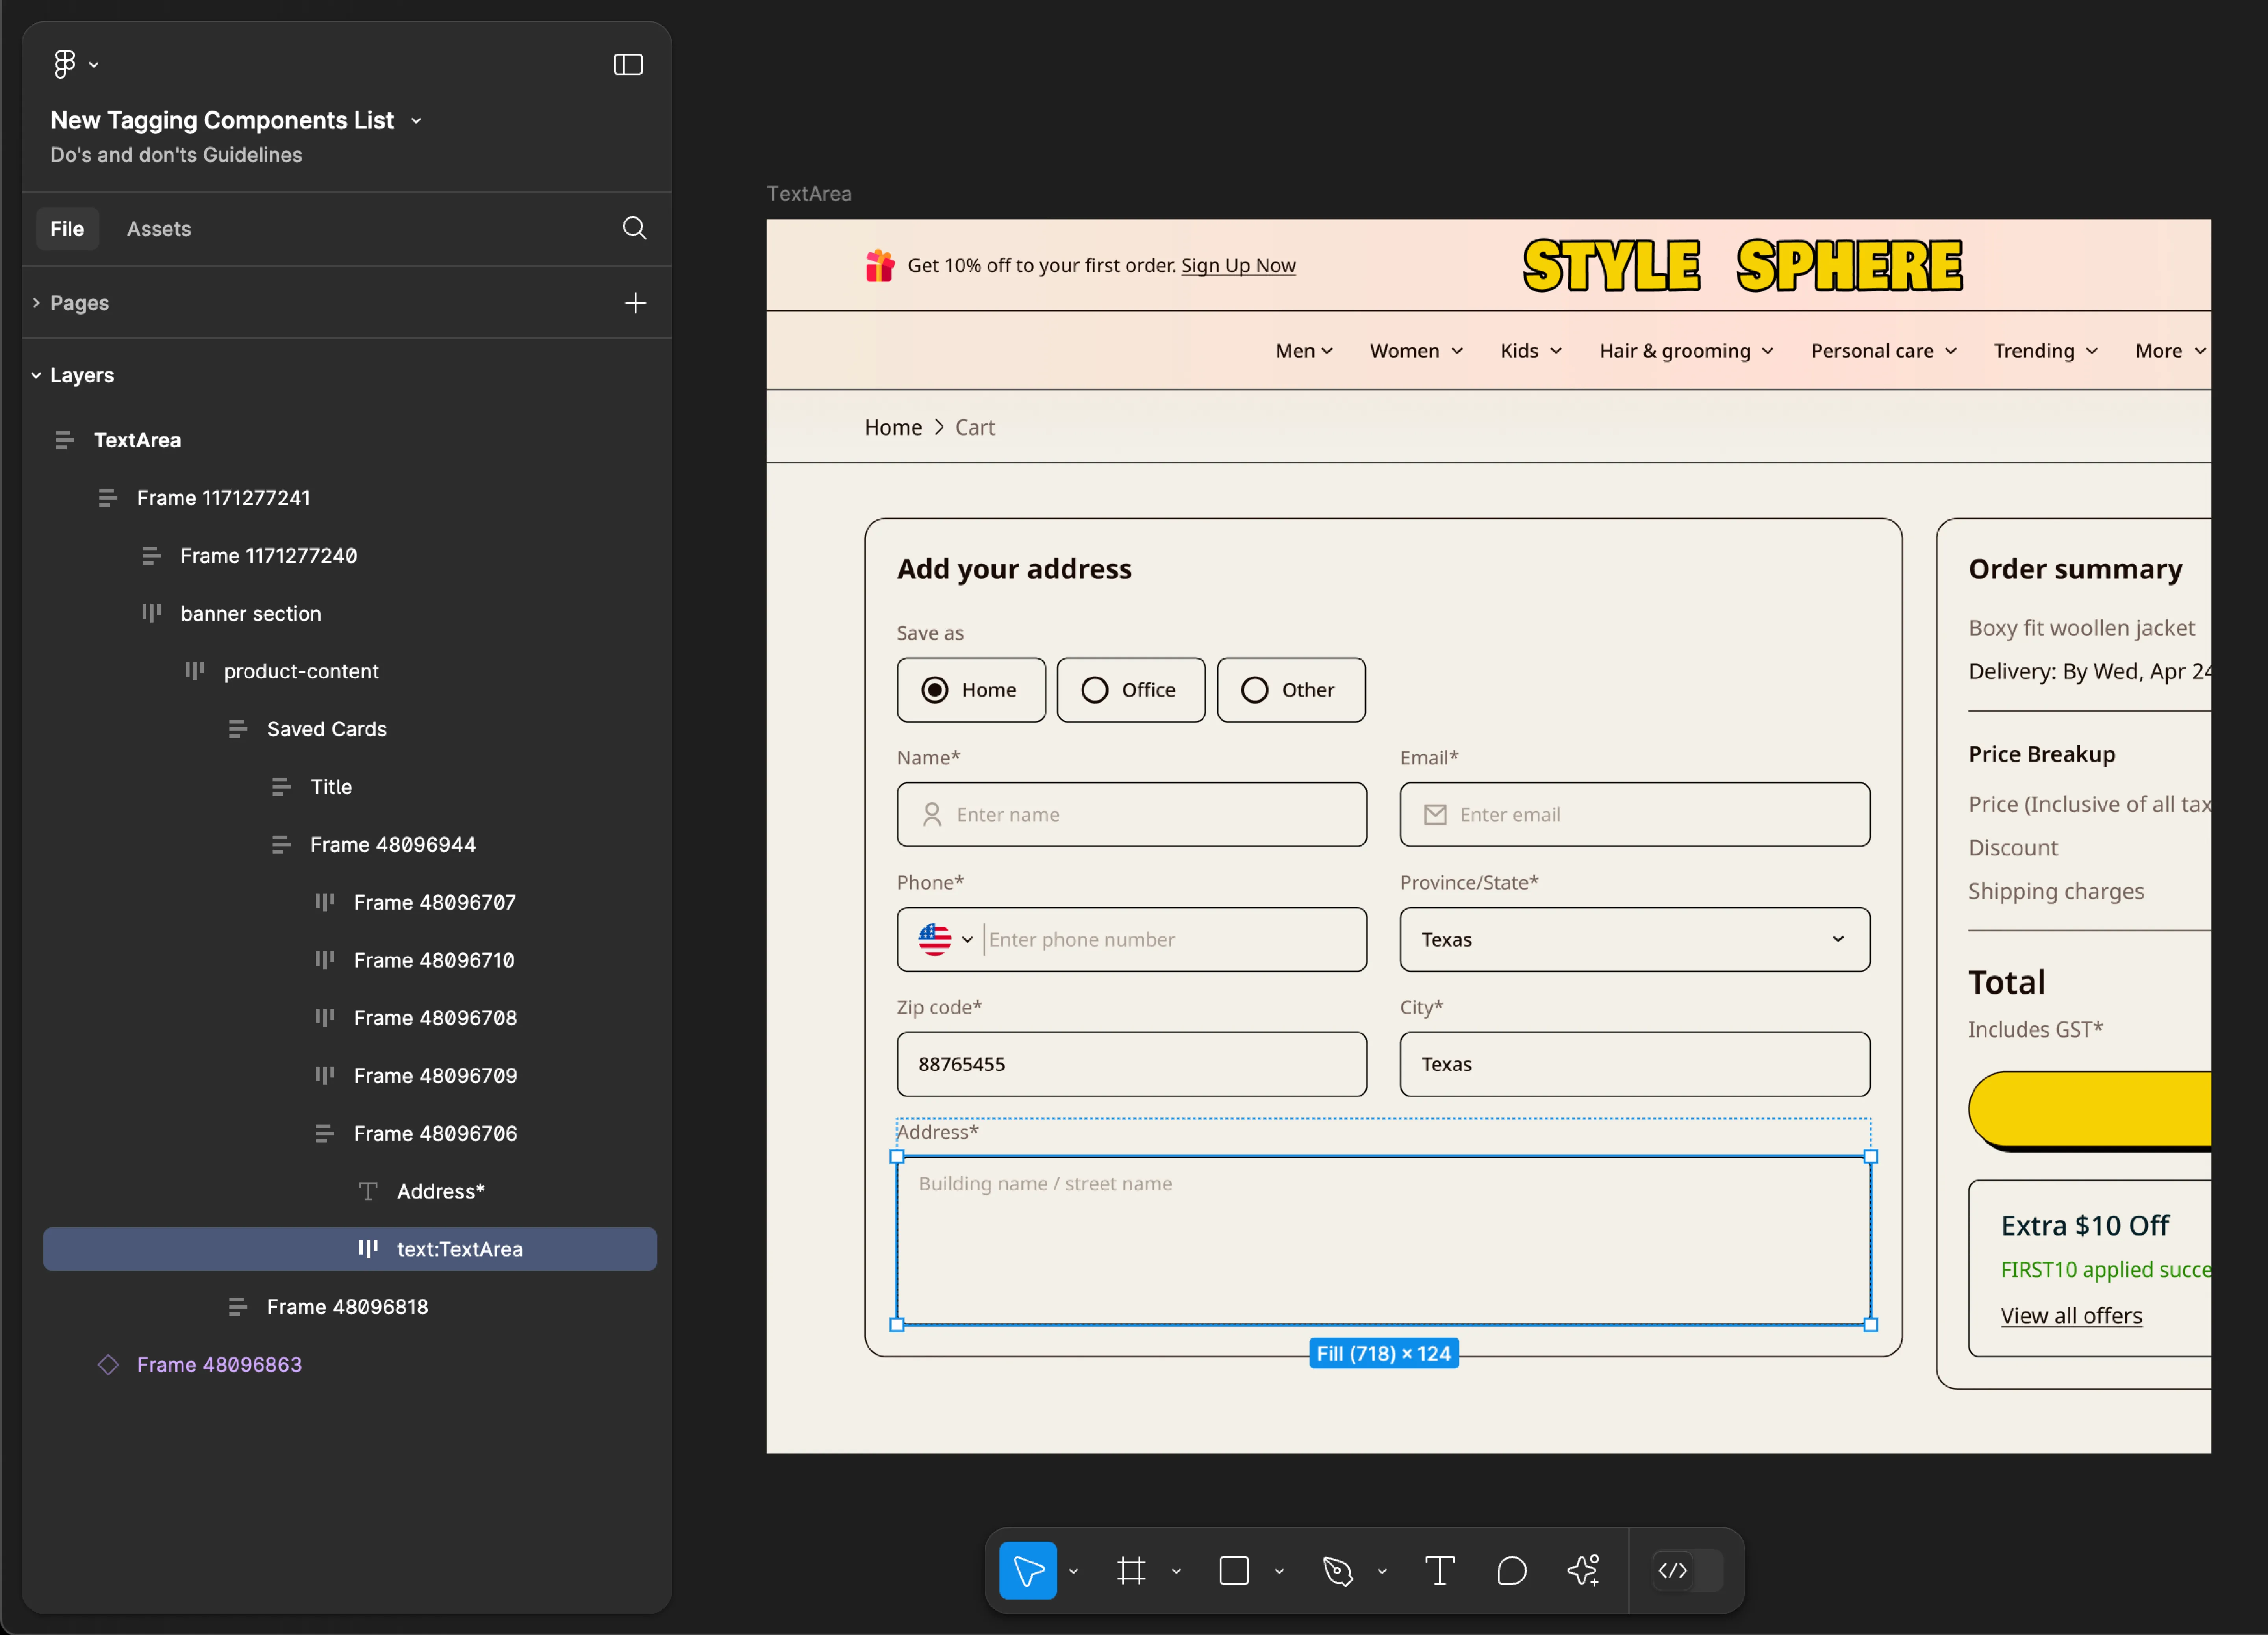This screenshot has height=1635, width=2268.
Task: Select the Move tool in the toolbar
Action: [x=1028, y=1571]
